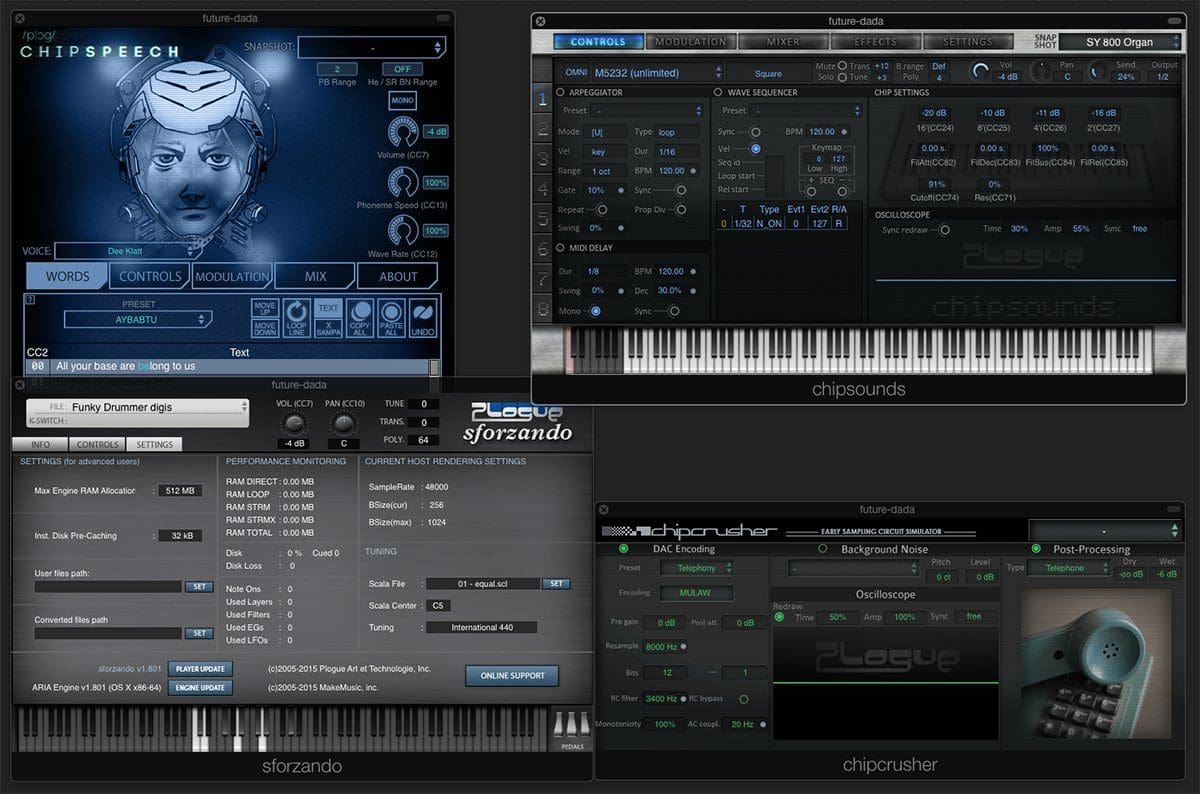Click the sustain pedals icon in sforzando
This screenshot has height=794, width=1200.
[x=571, y=726]
